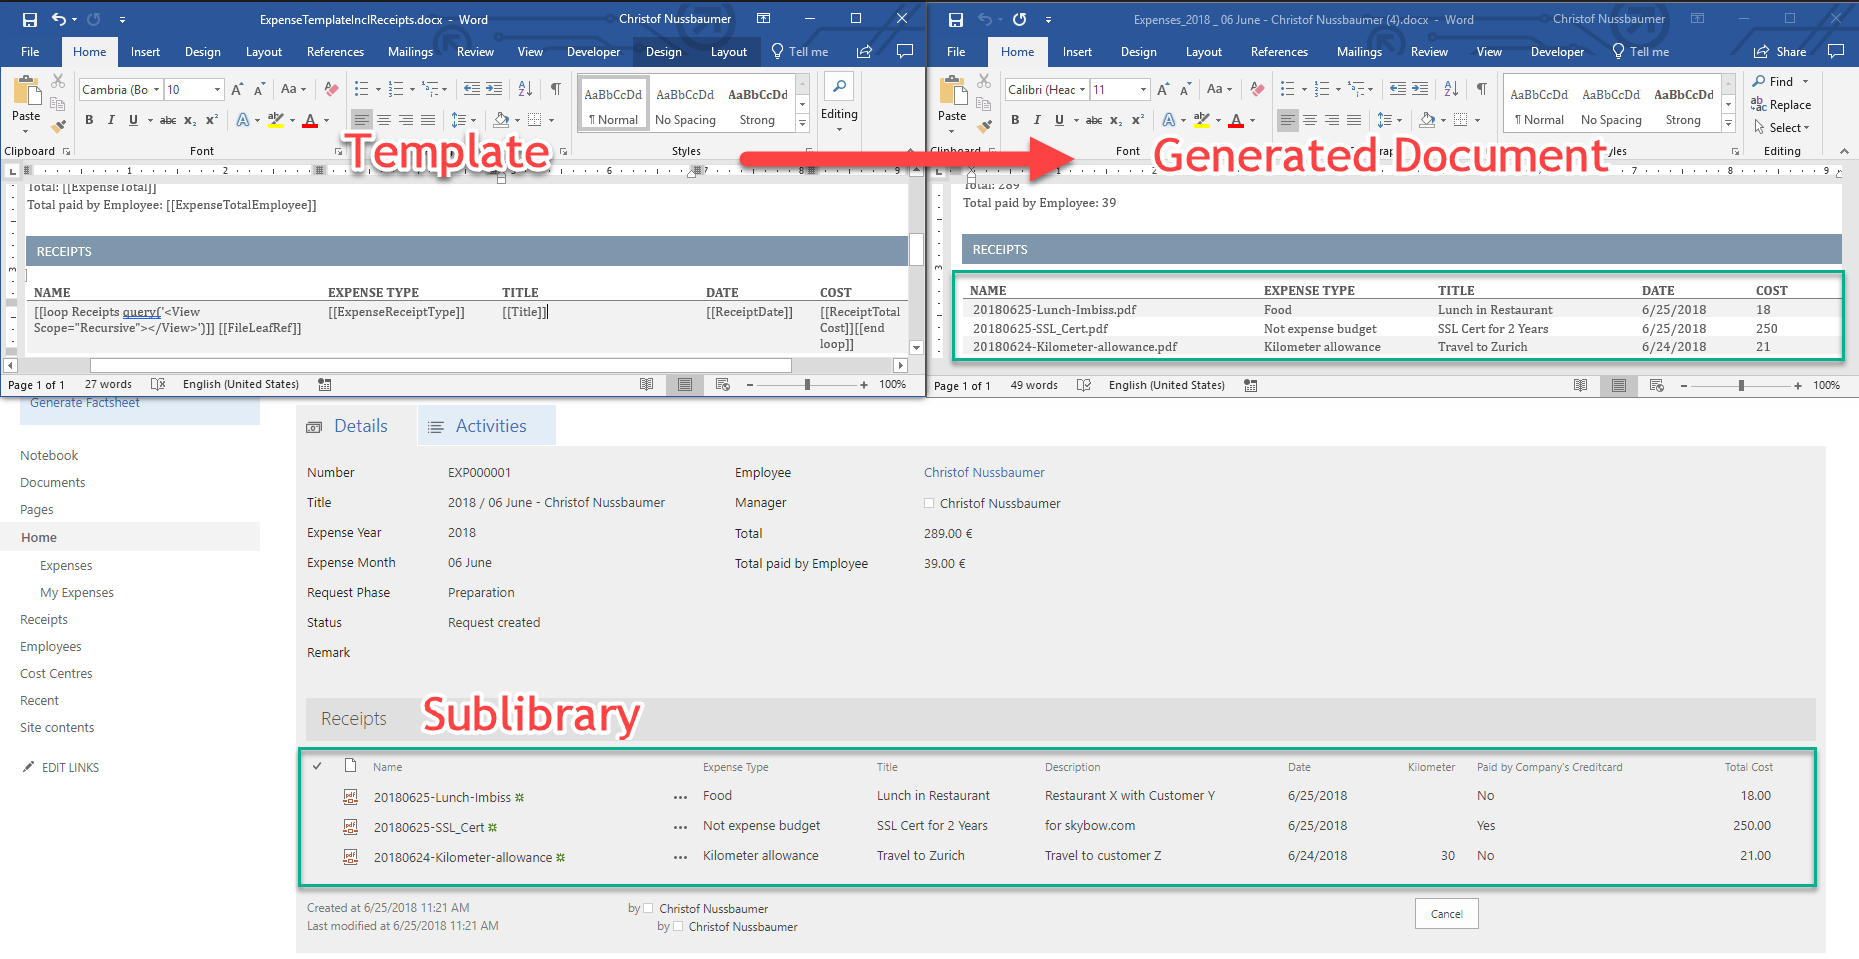The image size is (1859, 959).
Task: Open the Mailings tab in the template window
Action: coord(410,52)
